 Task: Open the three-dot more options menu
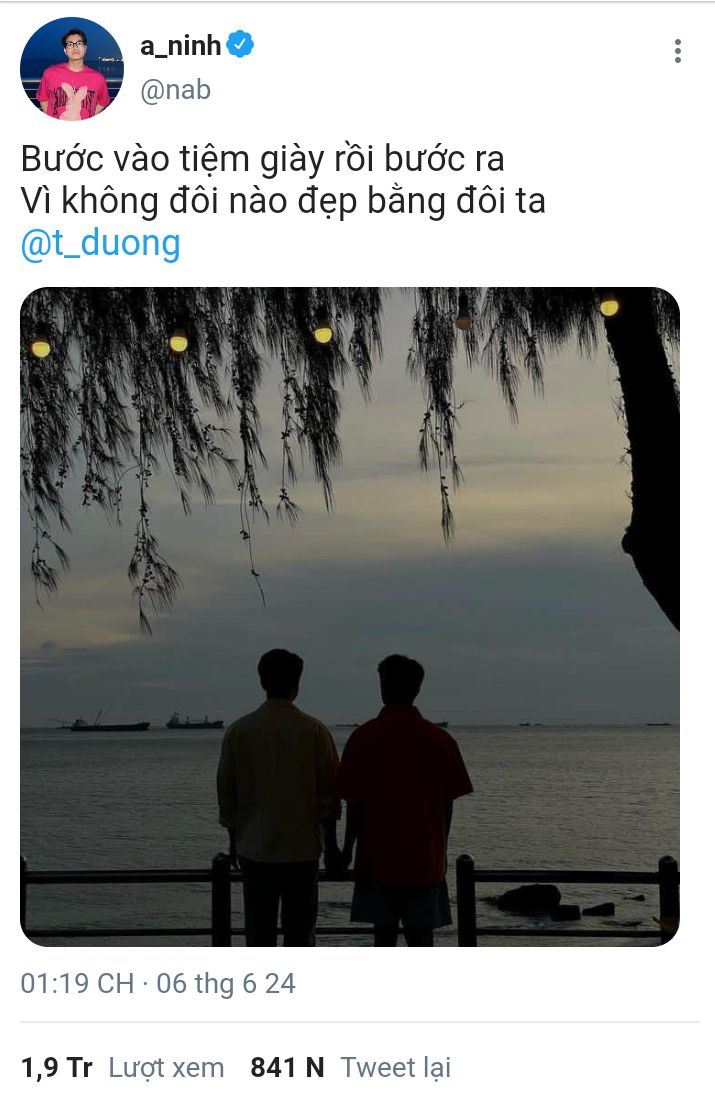click(678, 51)
